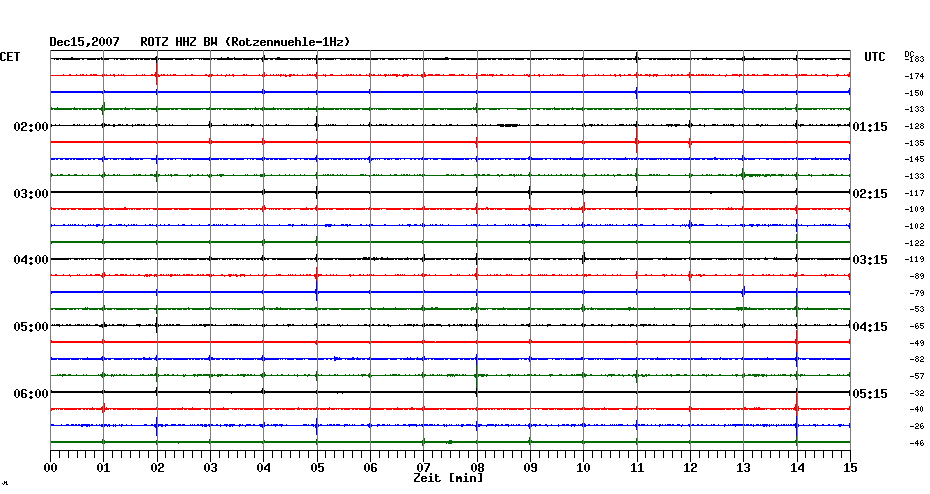Click the DC offset value -82

coord(916,359)
